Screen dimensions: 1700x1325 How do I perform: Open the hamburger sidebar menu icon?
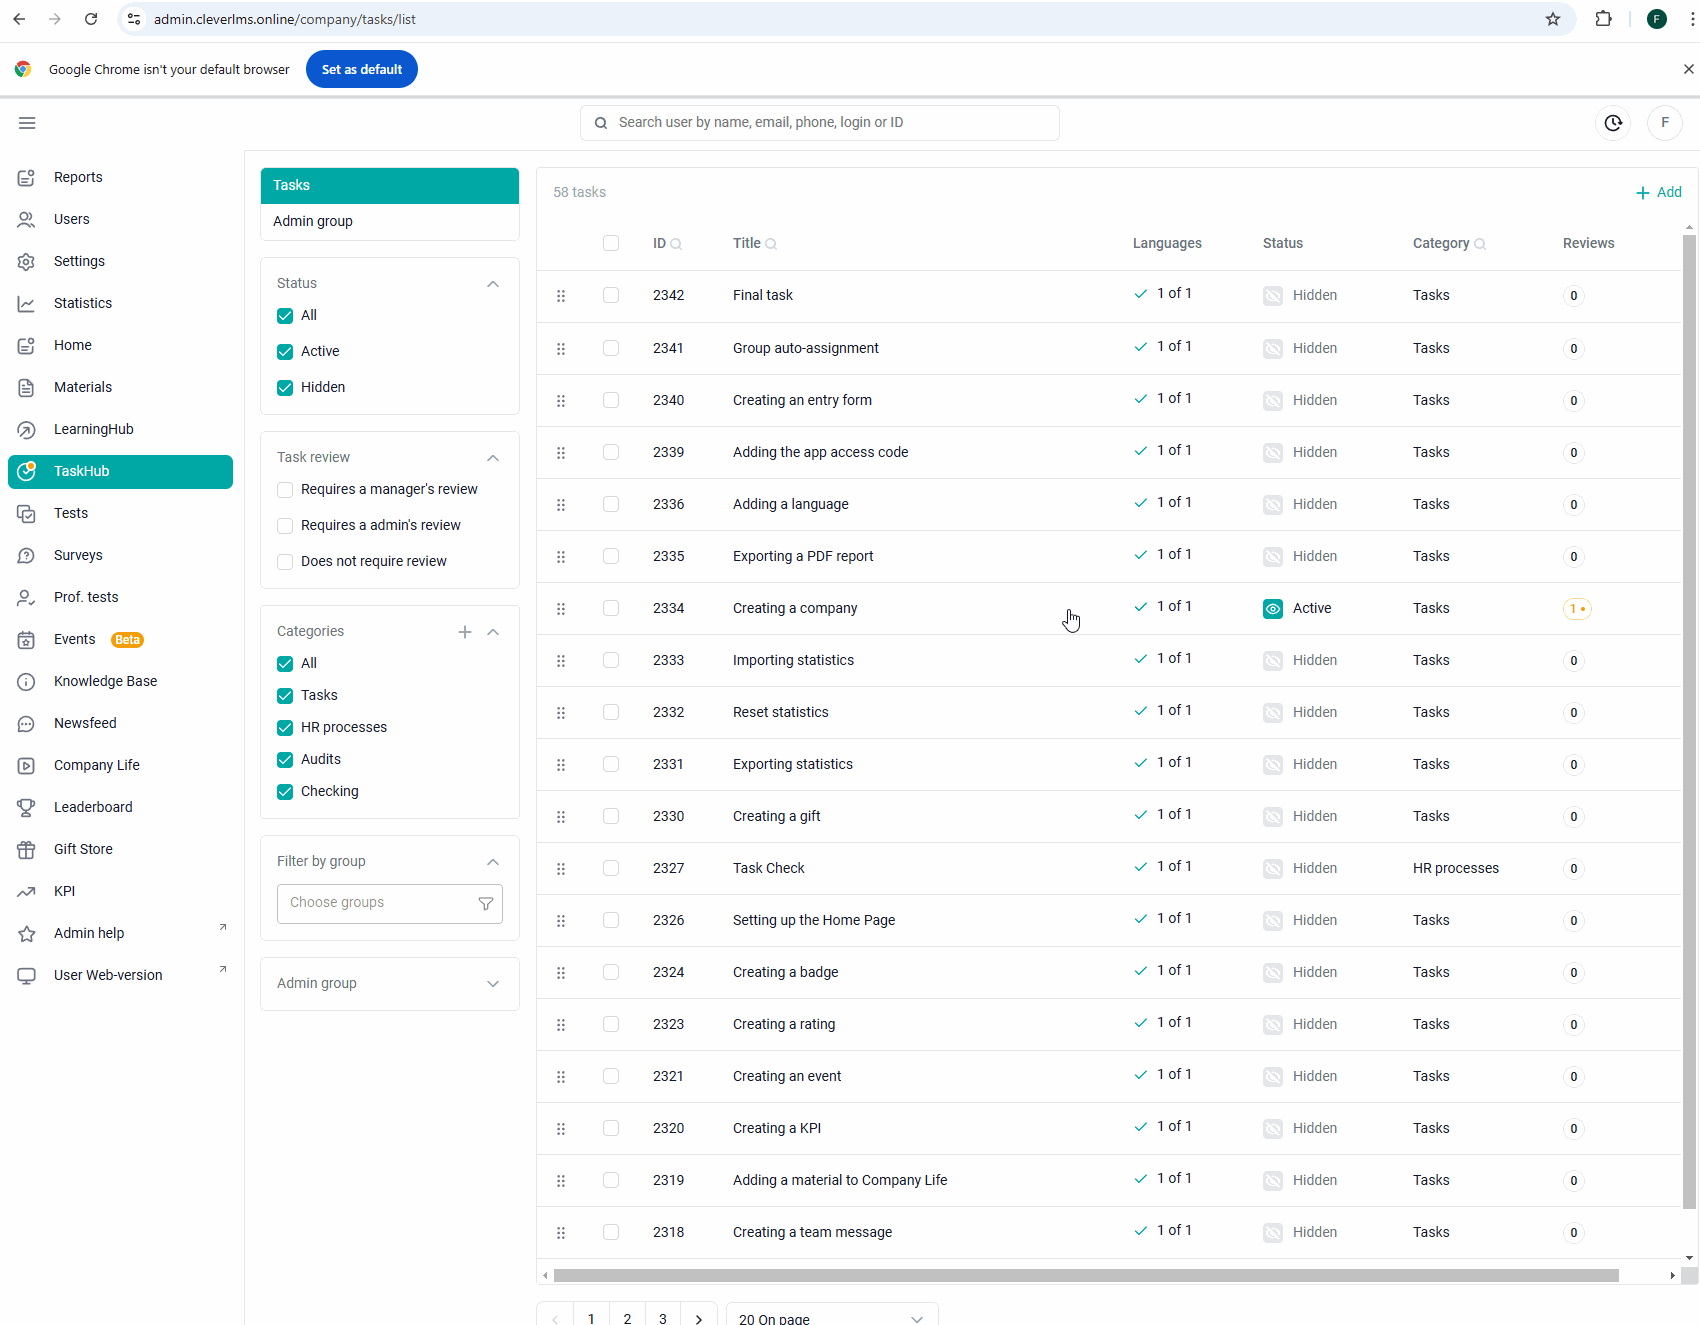(x=27, y=123)
